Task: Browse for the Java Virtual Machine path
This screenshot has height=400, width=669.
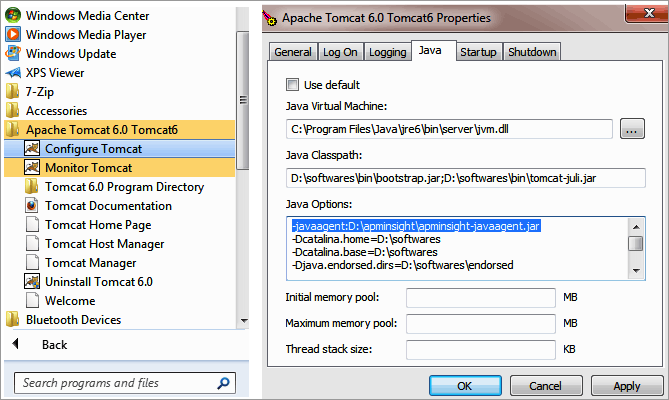Action: click(632, 129)
